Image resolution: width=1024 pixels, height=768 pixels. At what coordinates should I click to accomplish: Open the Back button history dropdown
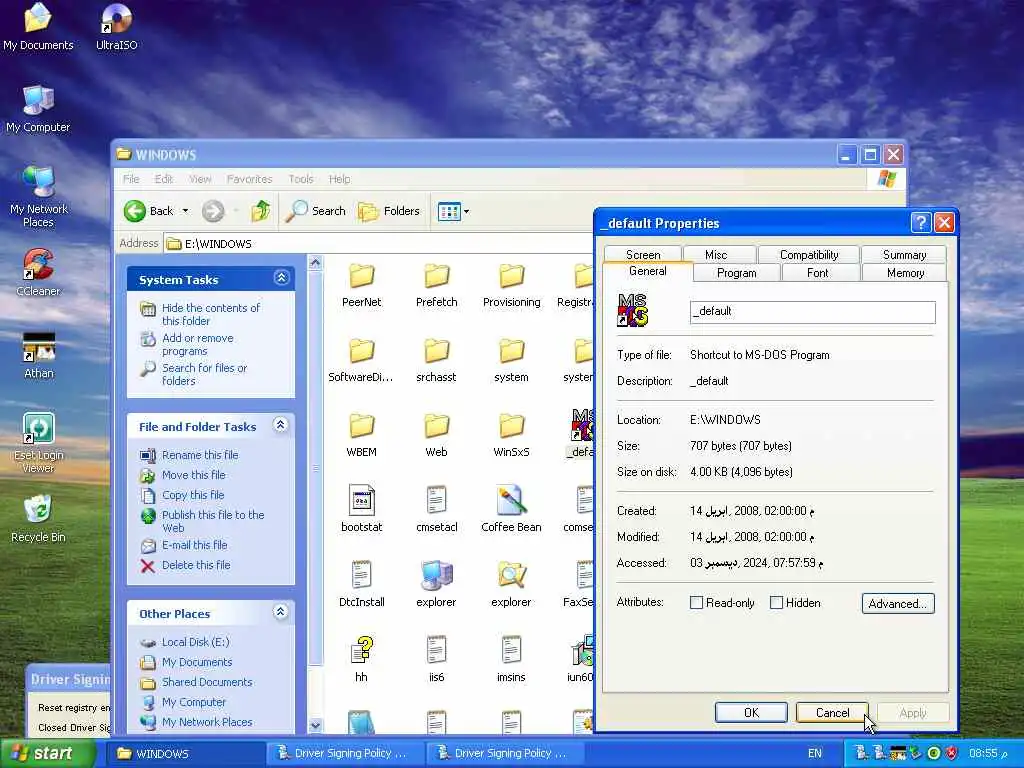185,211
